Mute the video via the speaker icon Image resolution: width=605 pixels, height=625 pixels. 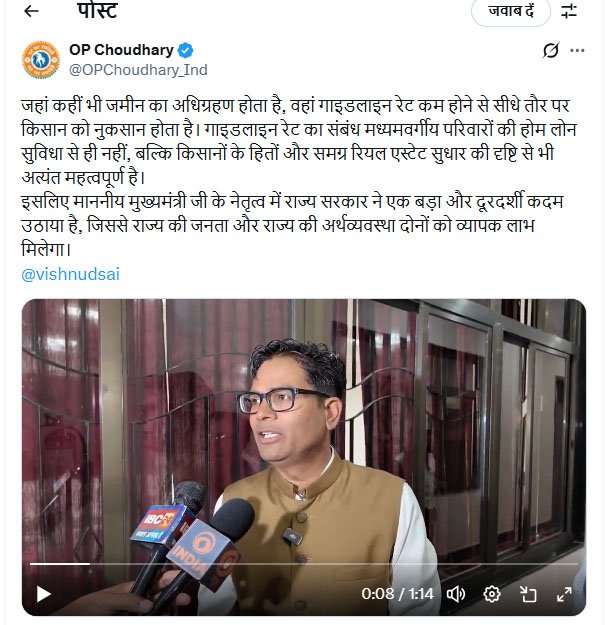click(456, 594)
